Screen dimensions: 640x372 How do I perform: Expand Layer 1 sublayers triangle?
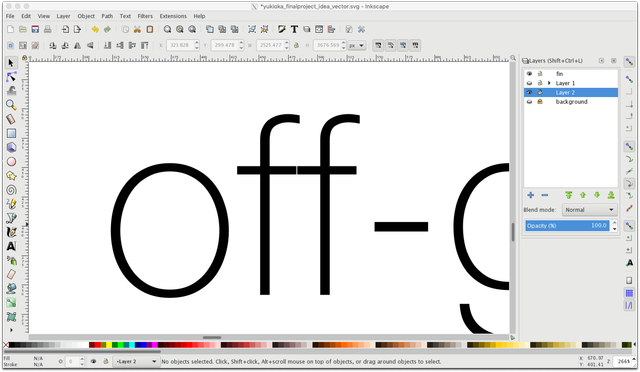(x=549, y=83)
